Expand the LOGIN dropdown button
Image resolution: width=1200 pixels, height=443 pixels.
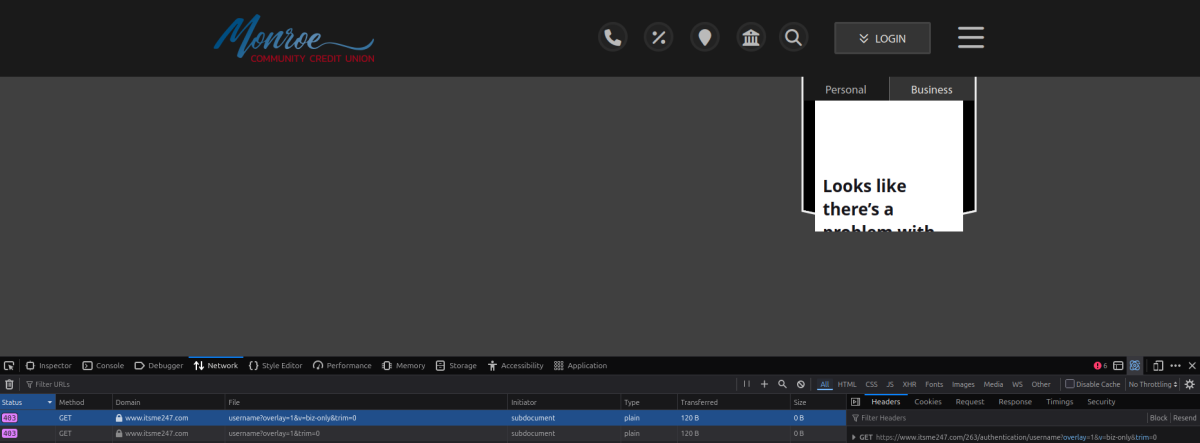click(882, 38)
